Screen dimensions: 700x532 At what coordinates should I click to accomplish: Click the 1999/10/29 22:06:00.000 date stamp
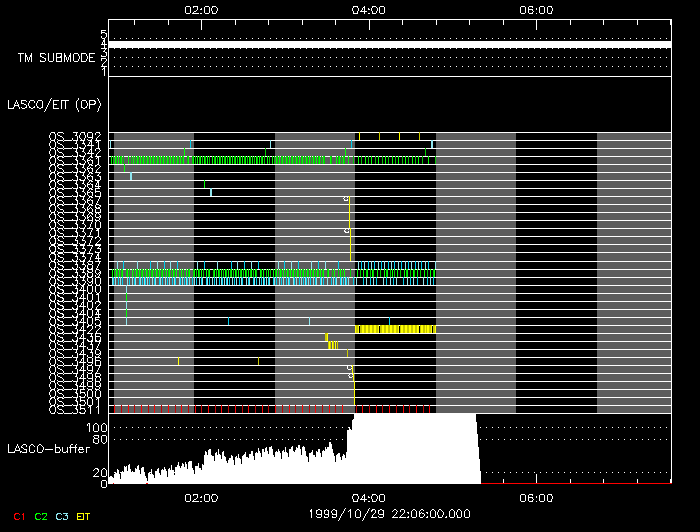(x=389, y=514)
